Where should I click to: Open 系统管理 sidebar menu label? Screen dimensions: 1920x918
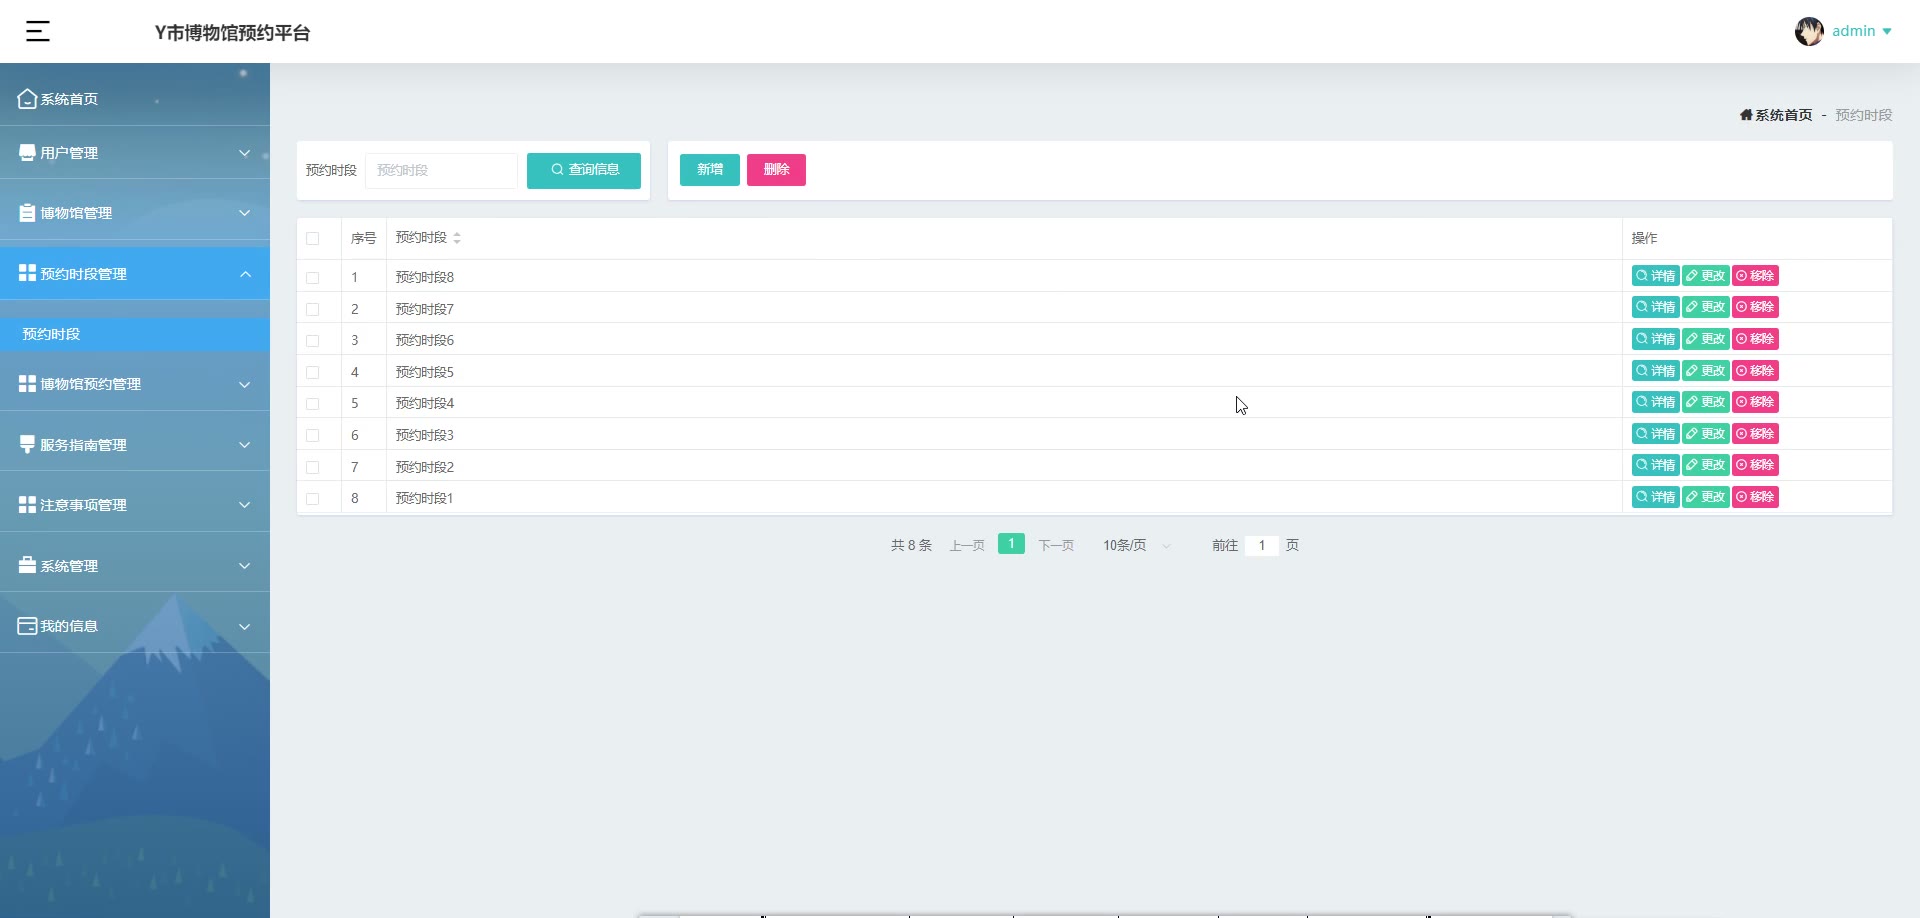point(69,566)
